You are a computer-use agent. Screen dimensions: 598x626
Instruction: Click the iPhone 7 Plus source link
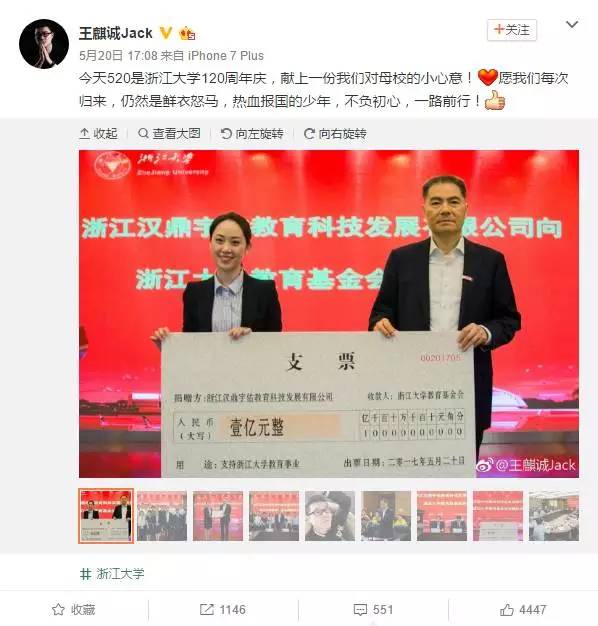pyautogui.click(x=226, y=55)
